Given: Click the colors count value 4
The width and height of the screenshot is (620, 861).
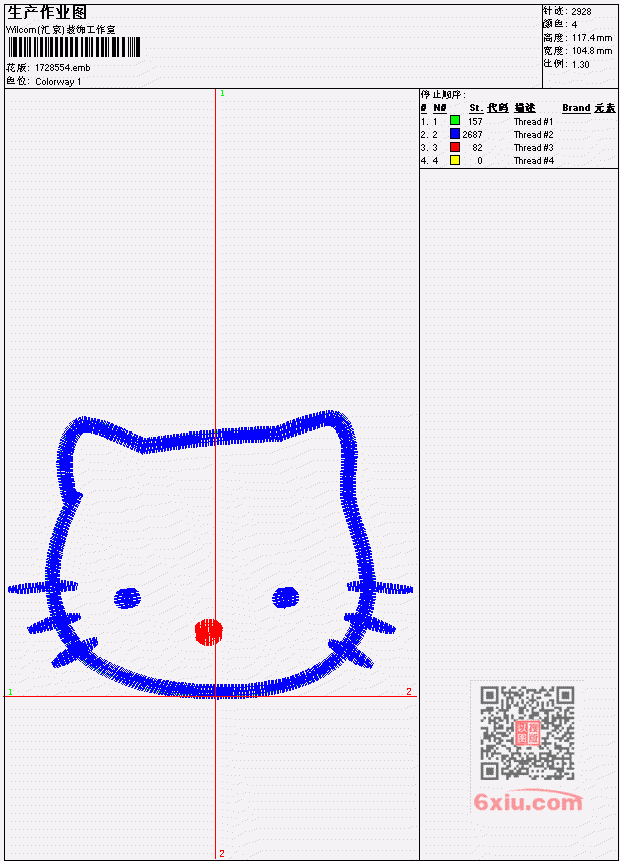Looking at the screenshot, I should 574,24.
